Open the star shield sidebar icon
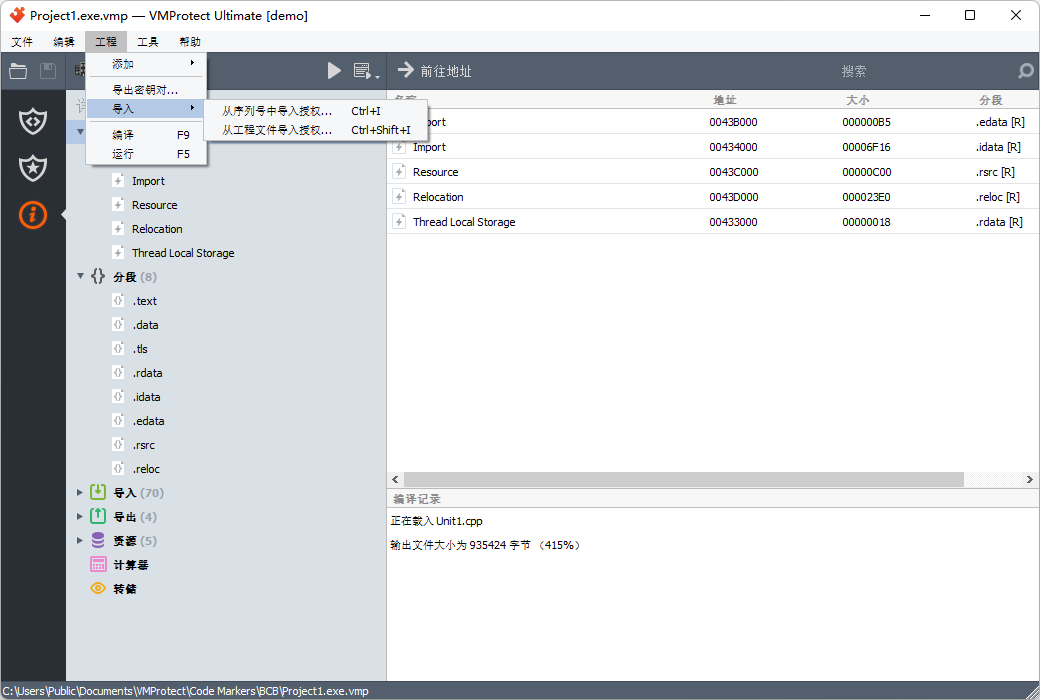The height and width of the screenshot is (700, 1040). click(32, 168)
